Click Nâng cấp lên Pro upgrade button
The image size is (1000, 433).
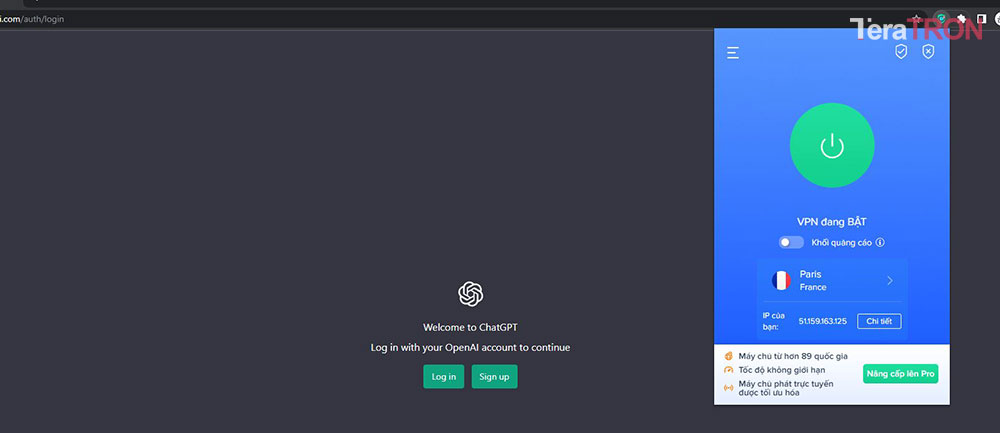pyautogui.click(x=901, y=374)
